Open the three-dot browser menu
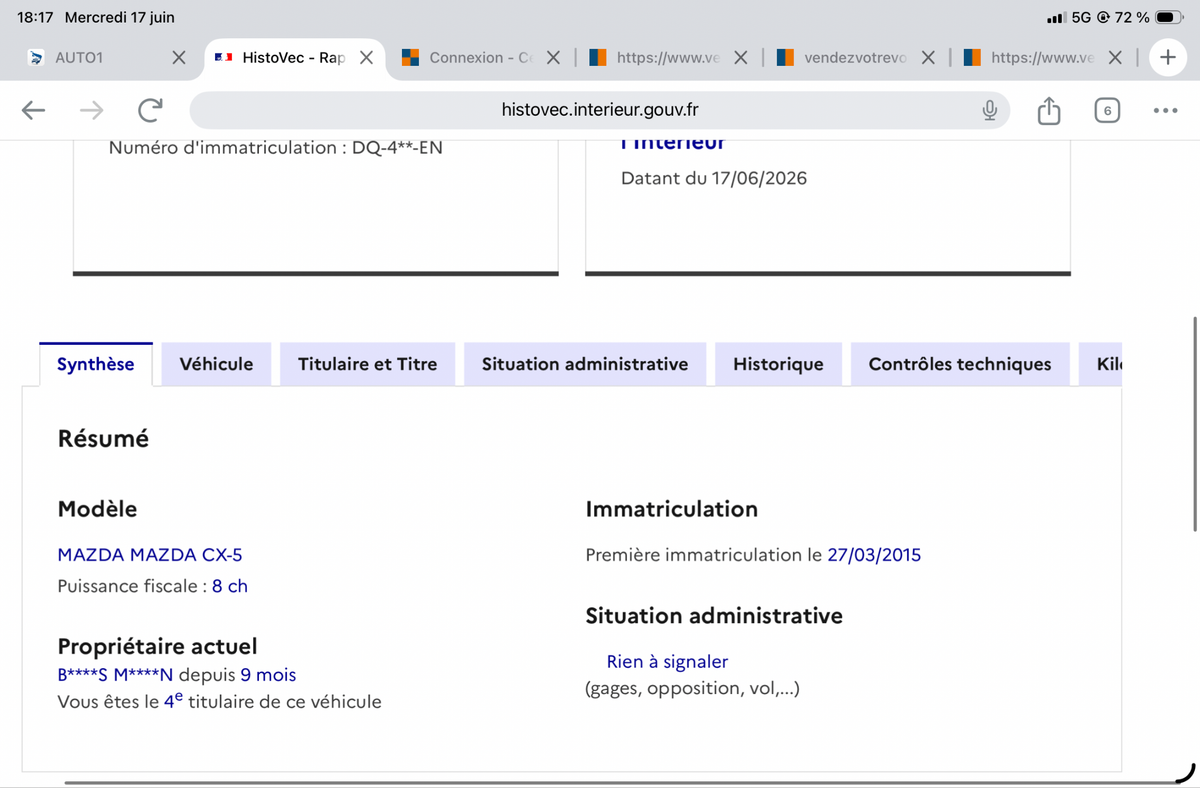 point(1165,110)
